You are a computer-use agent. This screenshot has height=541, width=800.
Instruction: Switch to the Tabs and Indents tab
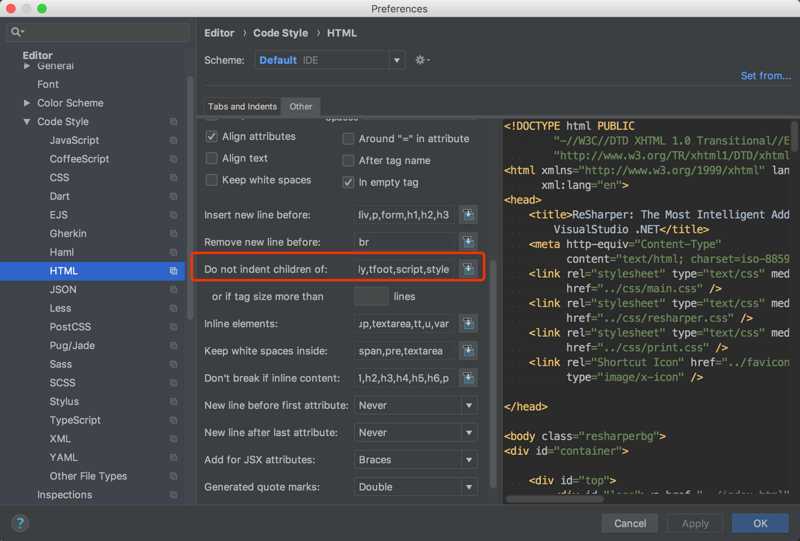point(242,107)
